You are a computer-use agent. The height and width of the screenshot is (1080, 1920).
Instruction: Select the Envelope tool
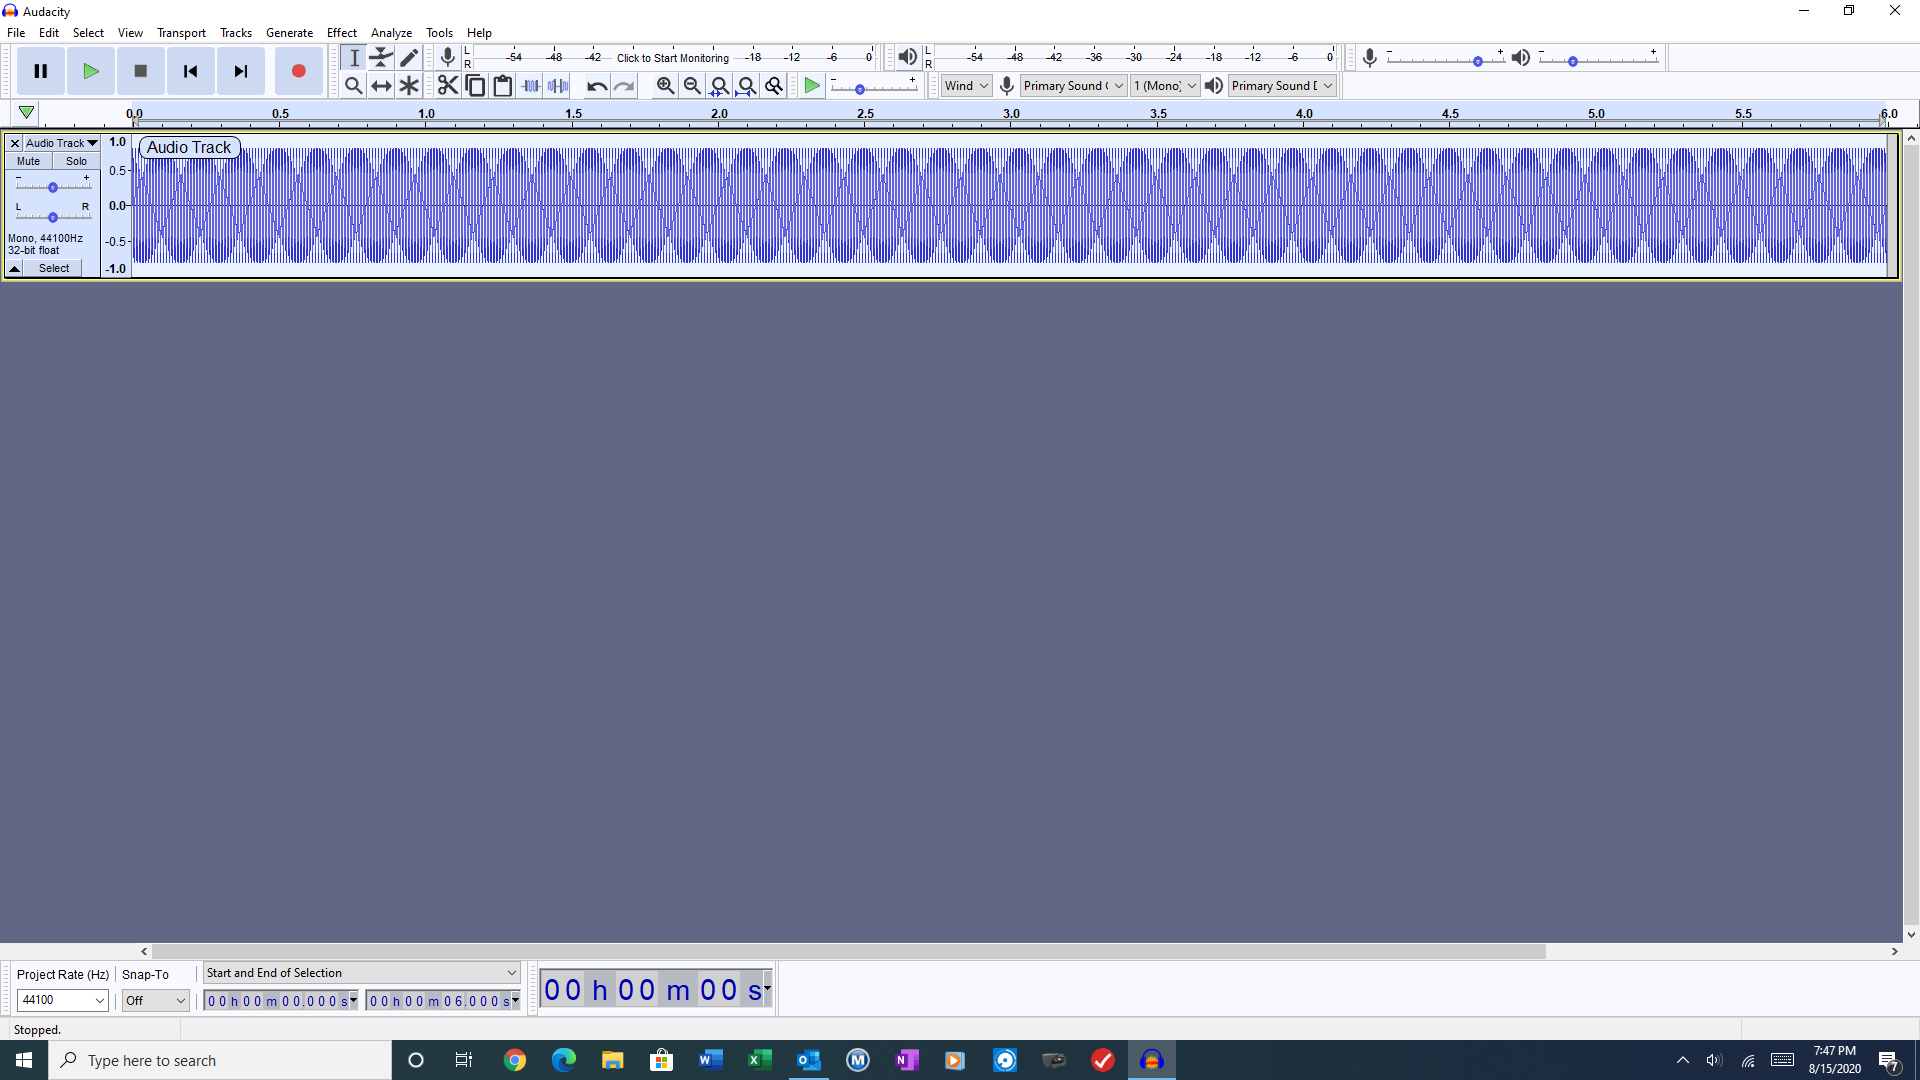(x=381, y=57)
